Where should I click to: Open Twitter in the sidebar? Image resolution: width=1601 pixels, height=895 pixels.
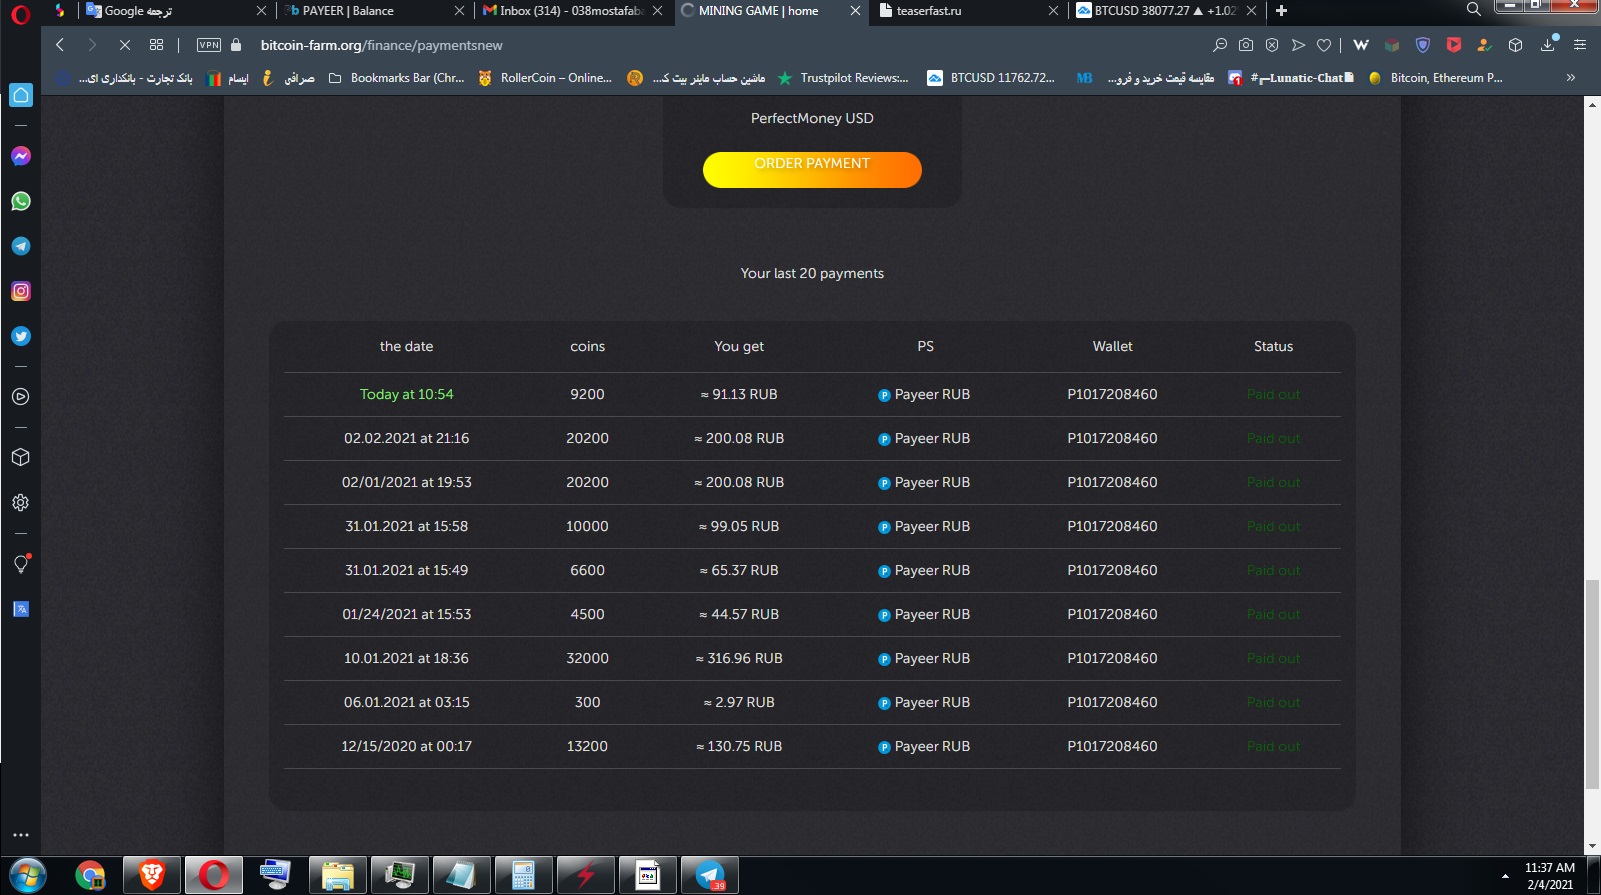[x=20, y=336]
